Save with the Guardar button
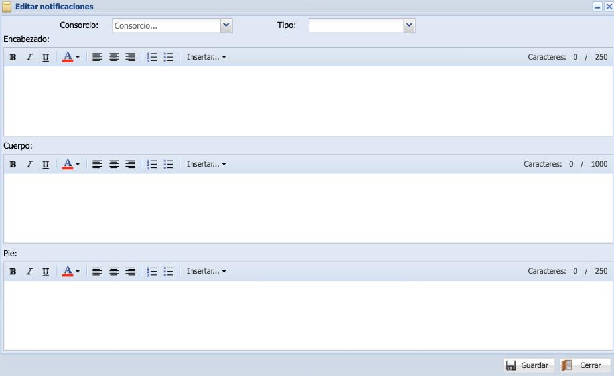This screenshot has width=614, height=376. pyautogui.click(x=529, y=365)
